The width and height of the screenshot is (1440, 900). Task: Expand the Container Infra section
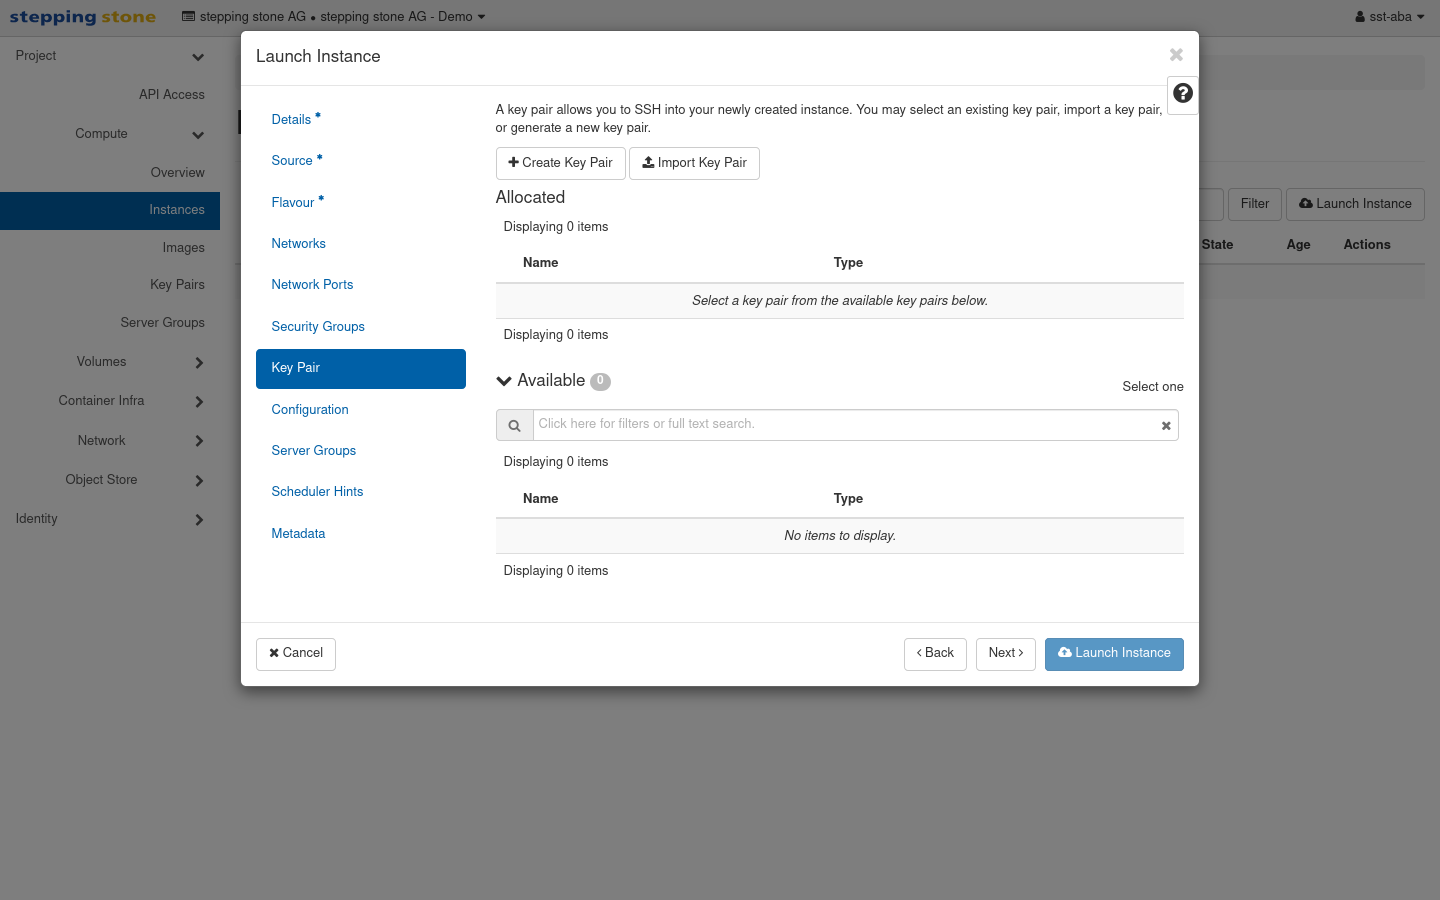110,401
